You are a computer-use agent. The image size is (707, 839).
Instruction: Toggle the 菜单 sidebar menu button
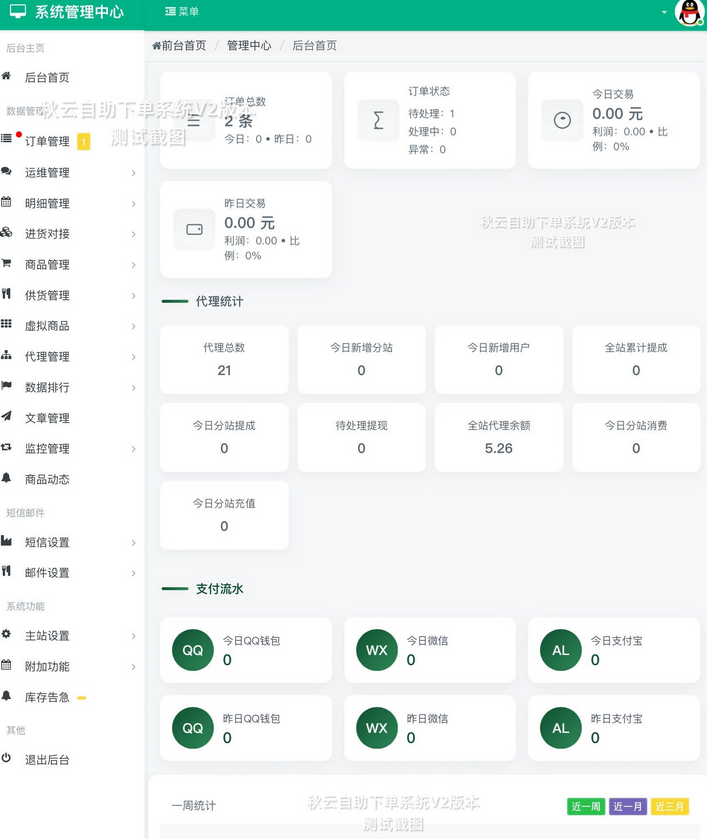(182, 12)
